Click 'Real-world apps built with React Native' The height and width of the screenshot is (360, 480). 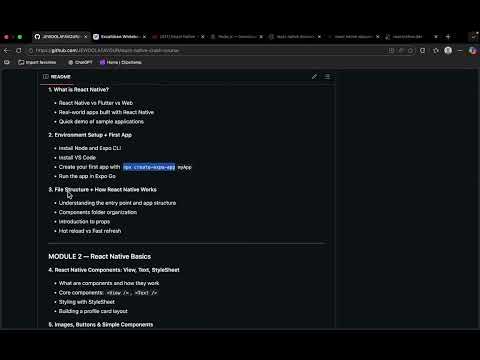click(x=106, y=112)
